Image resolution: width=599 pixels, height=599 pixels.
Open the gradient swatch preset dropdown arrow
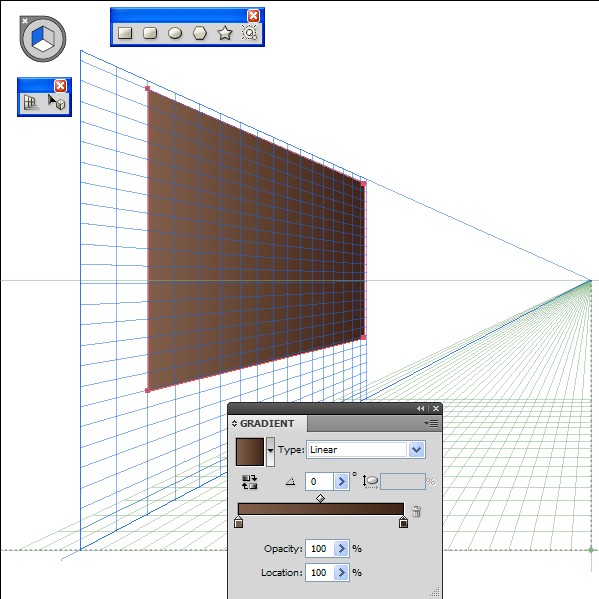click(x=270, y=451)
